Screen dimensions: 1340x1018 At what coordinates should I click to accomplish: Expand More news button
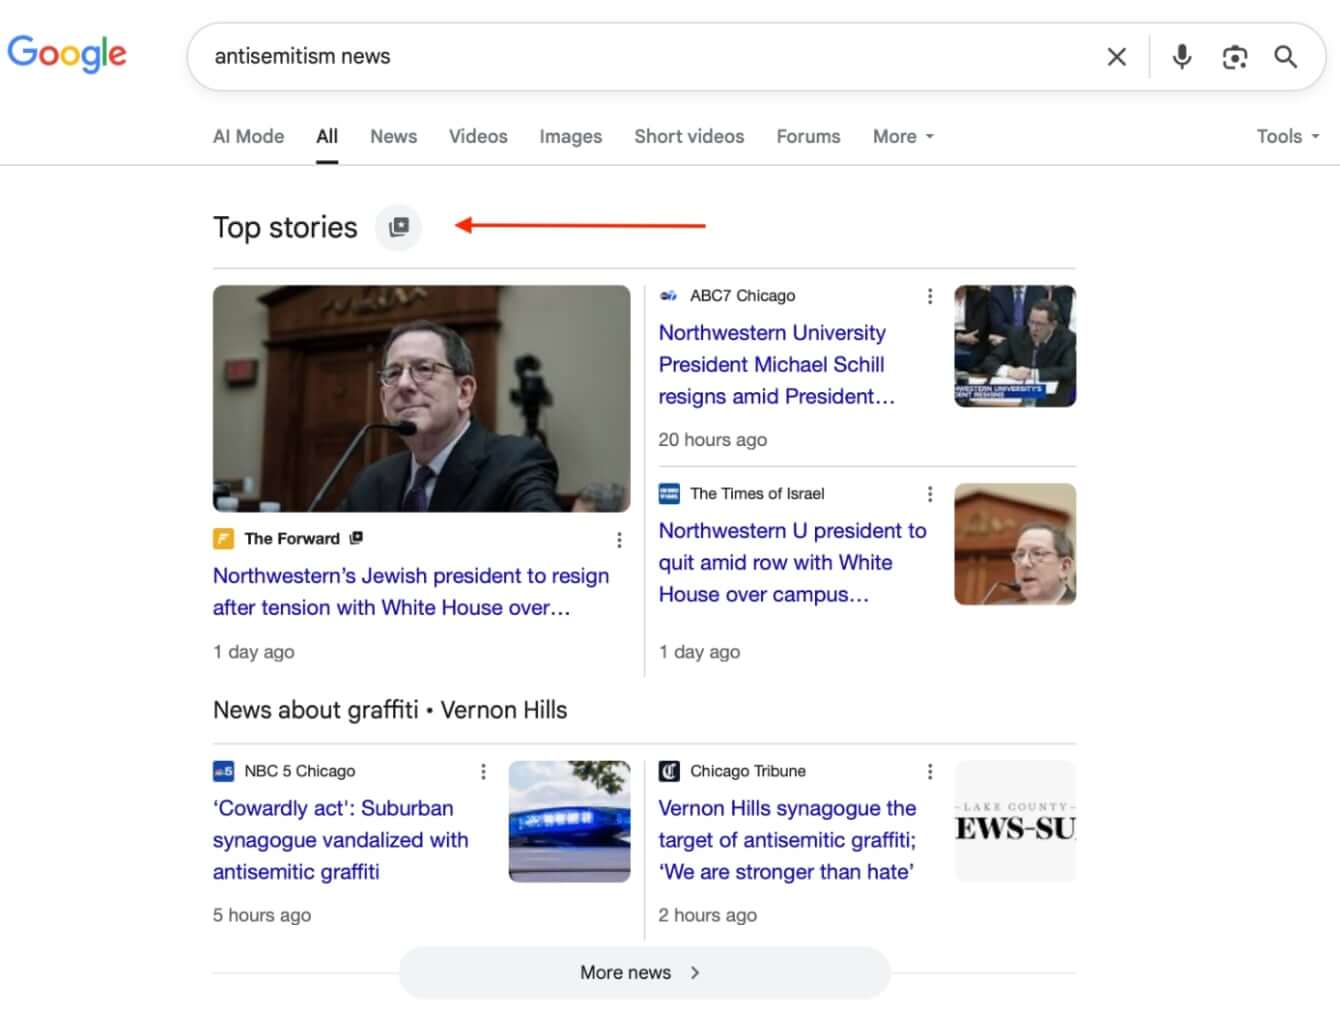pos(643,972)
